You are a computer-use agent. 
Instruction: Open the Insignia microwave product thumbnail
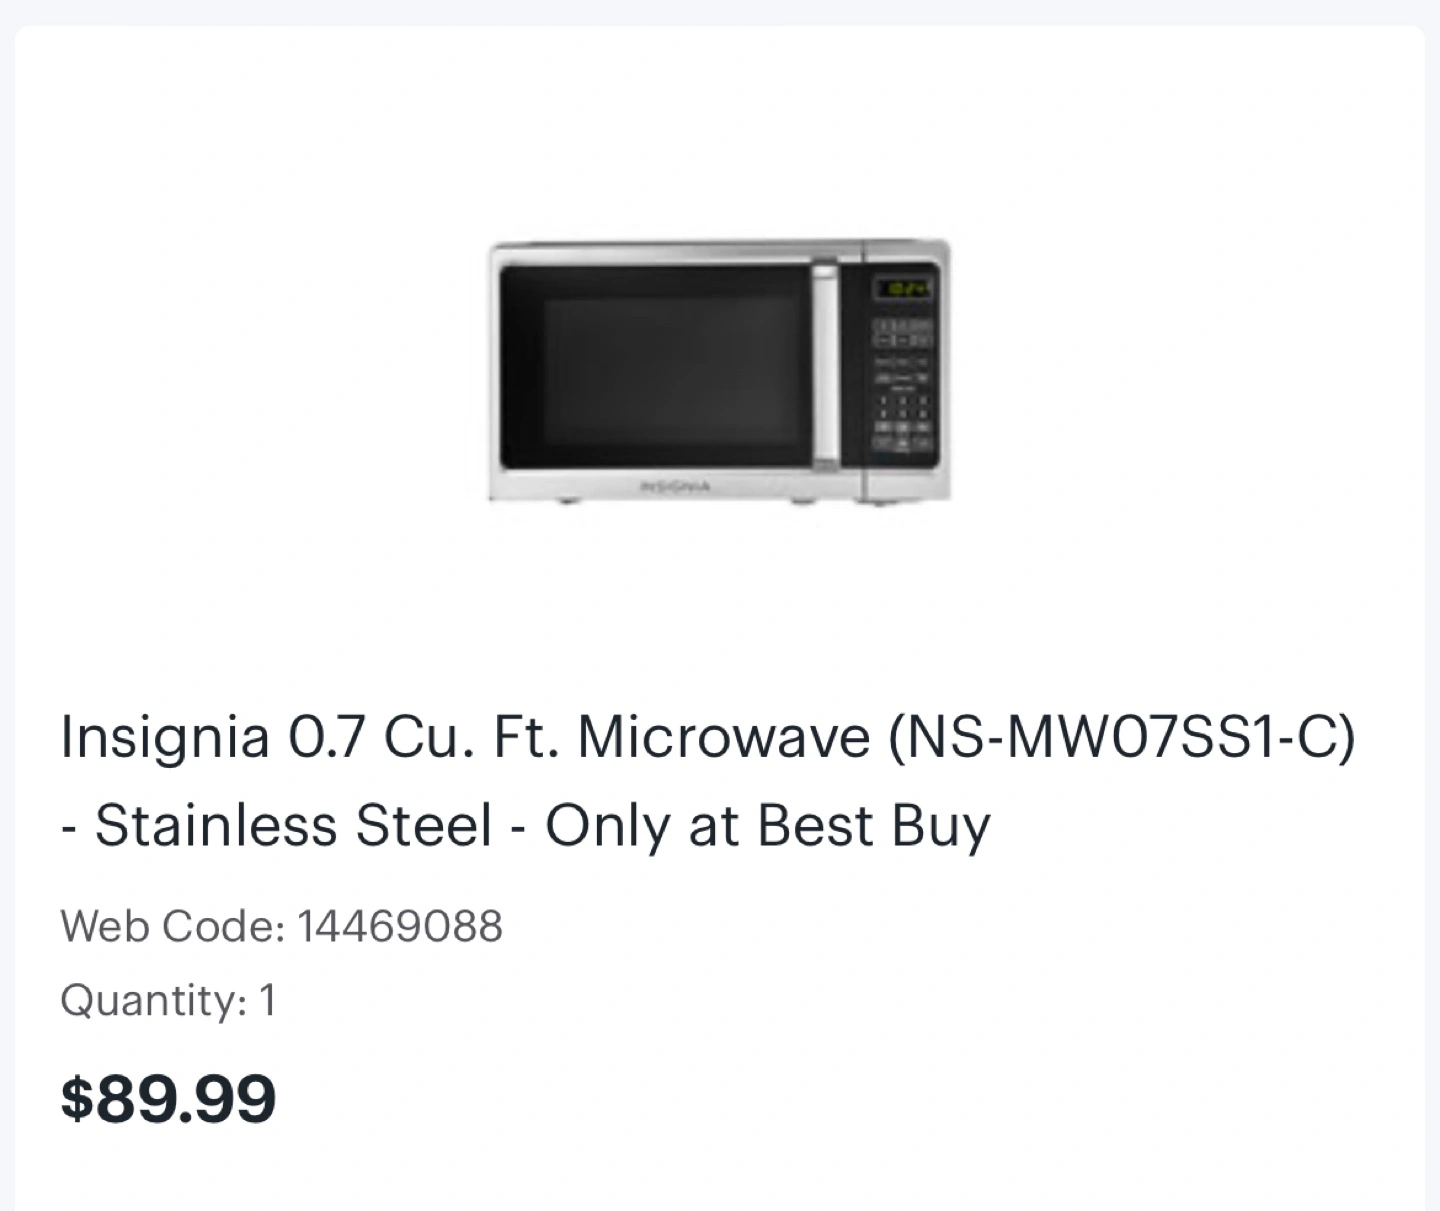click(719, 371)
